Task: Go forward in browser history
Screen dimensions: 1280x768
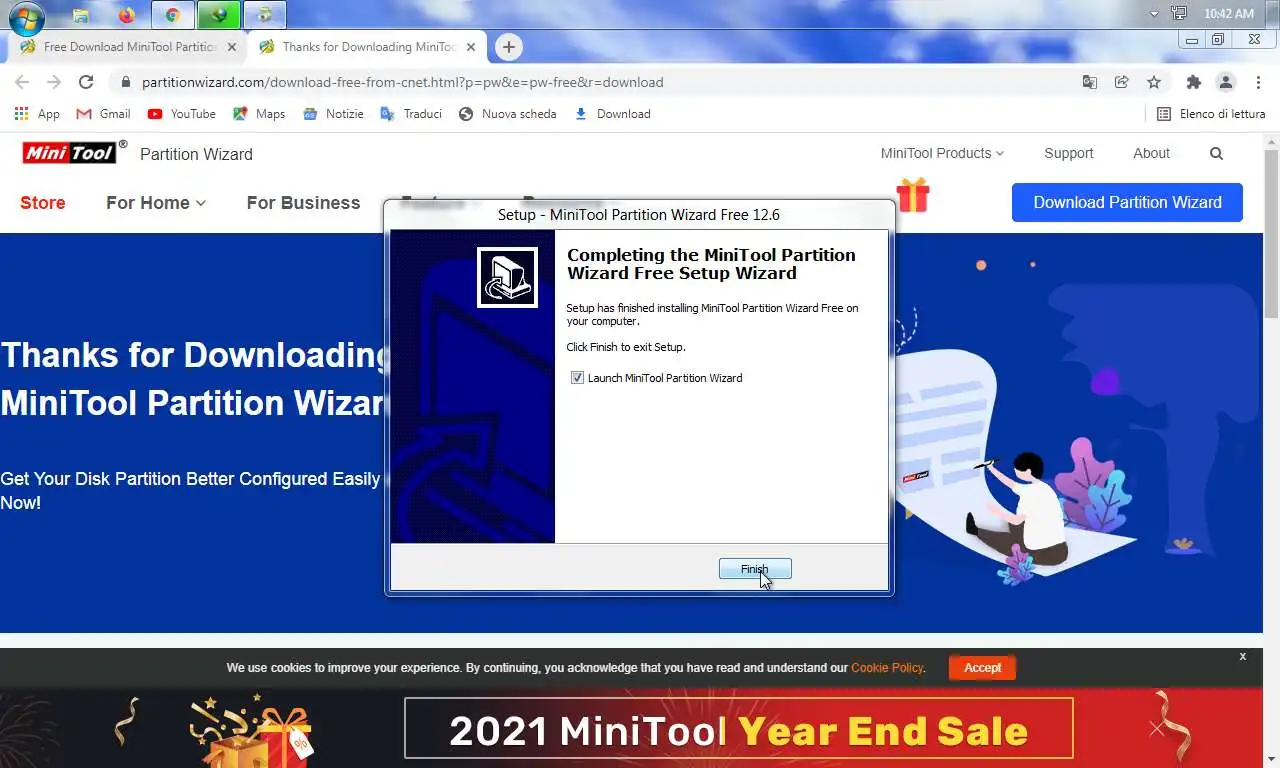Action: 54,82
